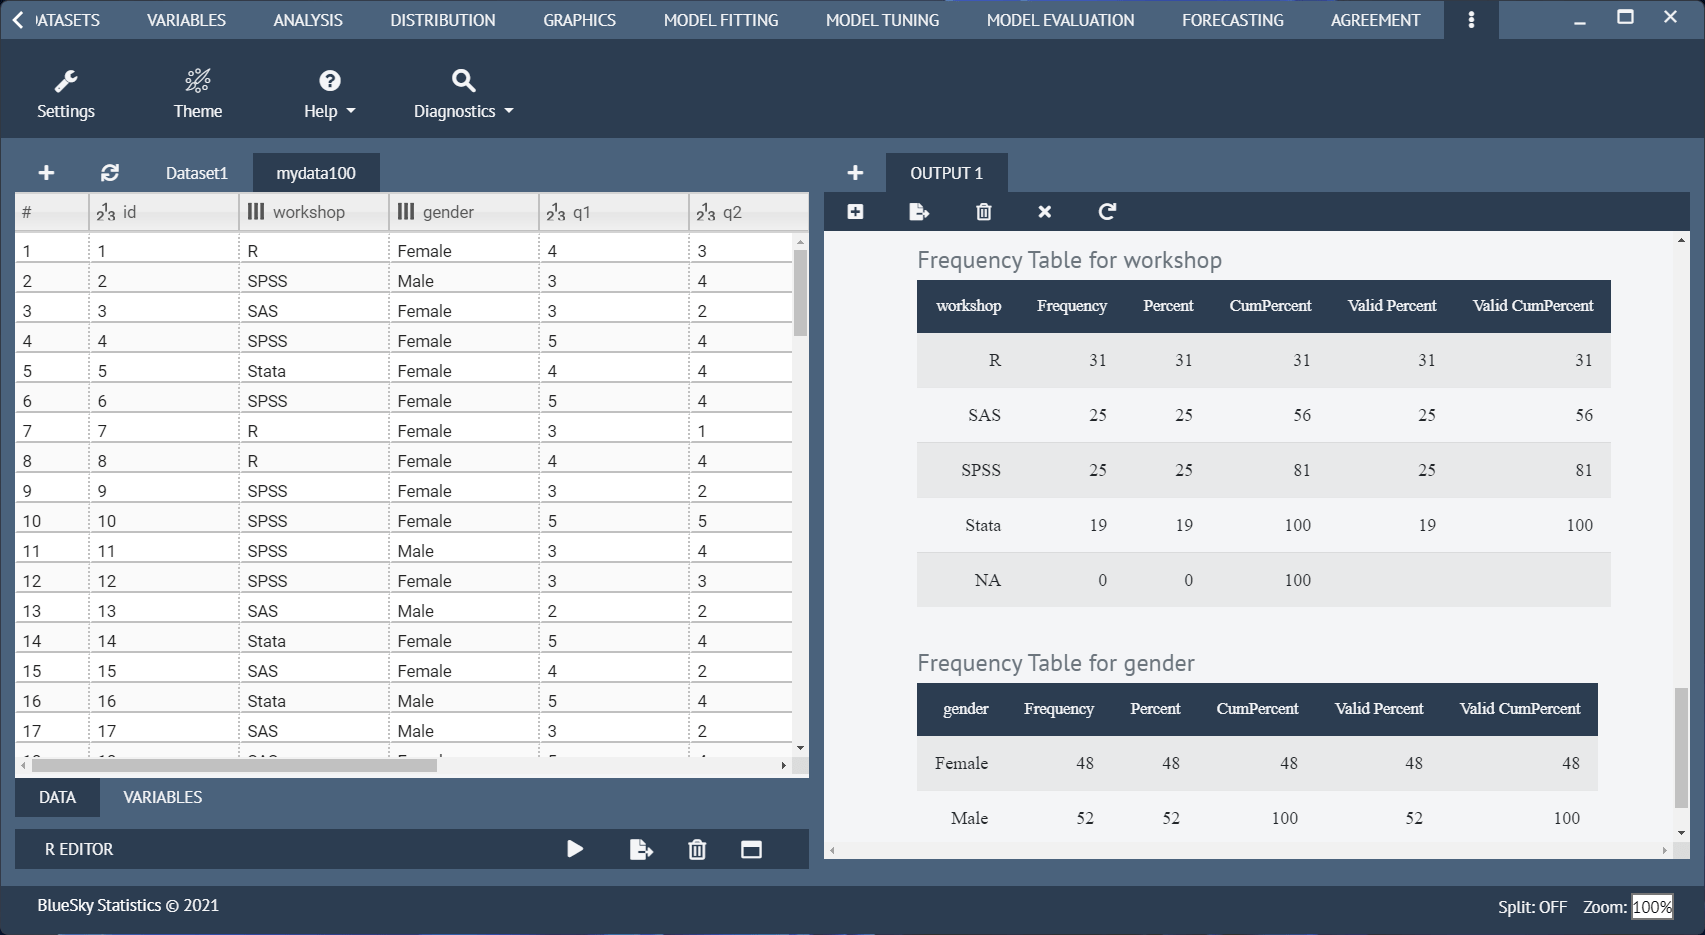Edit the Zoom percentage field
This screenshot has width=1705, height=935.
pos(1650,906)
